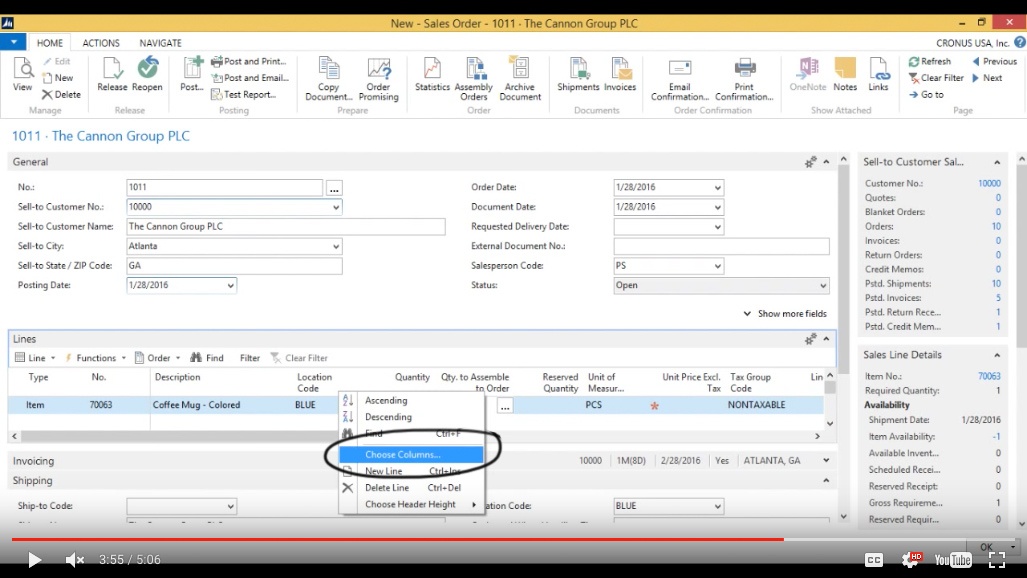Click New in Manage group
1027x578 pixels.
pos(58,77)
